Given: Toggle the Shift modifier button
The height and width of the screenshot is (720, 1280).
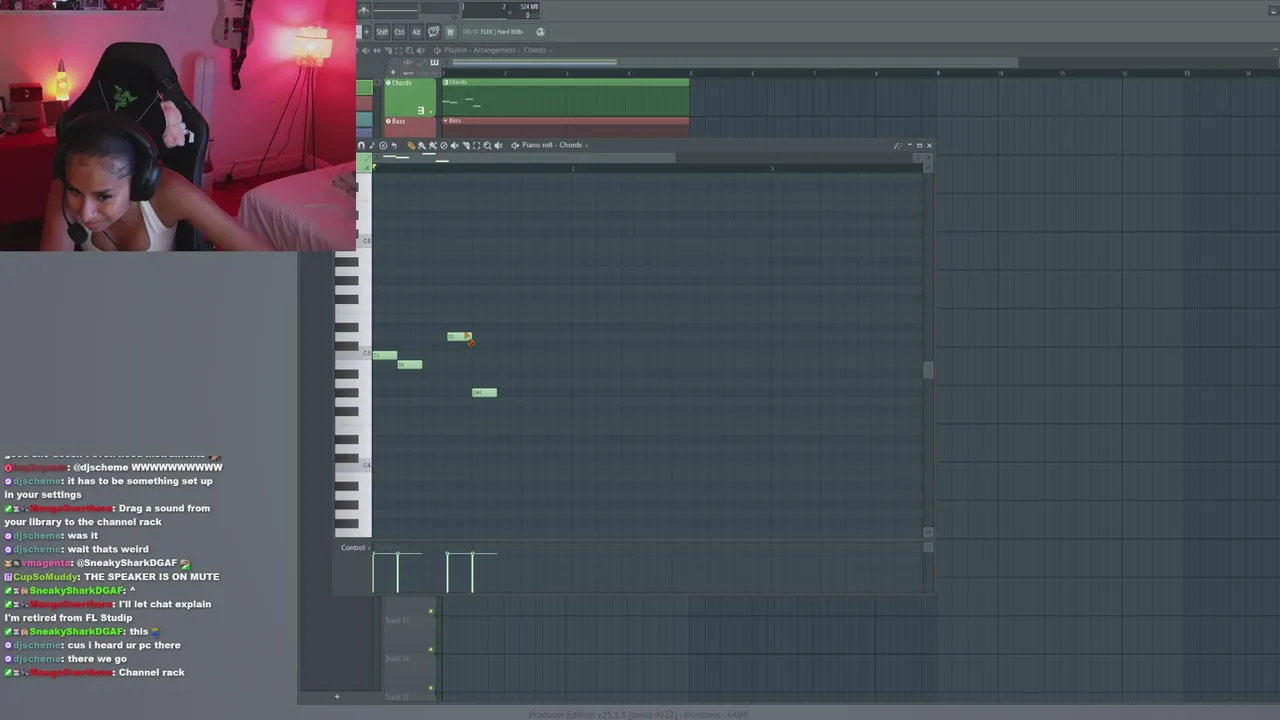Looking at the screenshot, I should pyautogui.click(x=382, y=32).
